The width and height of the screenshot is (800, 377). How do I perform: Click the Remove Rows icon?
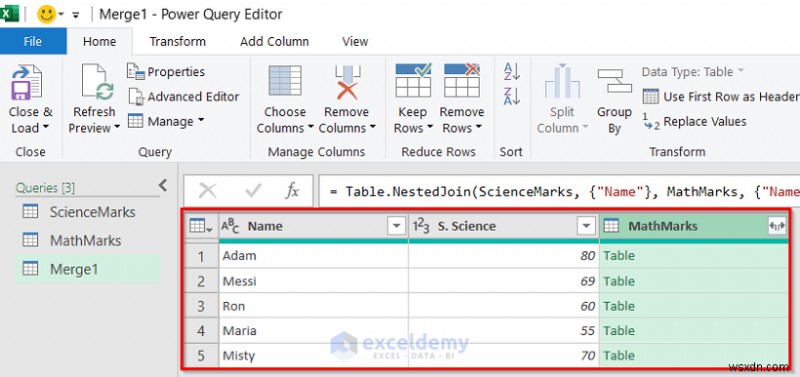(462, 80)
